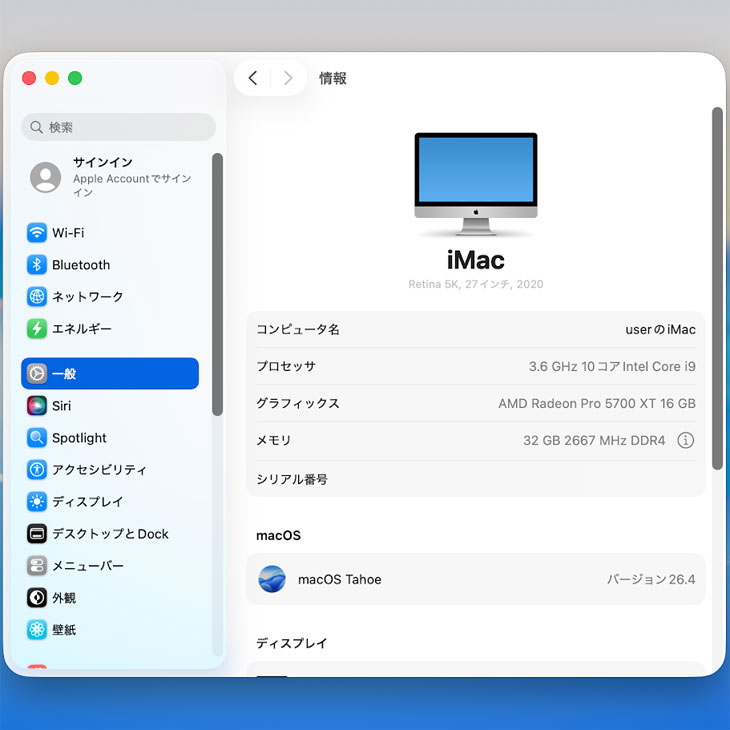Viewport: 730px width, 730px height.
Task: Select メニューバー in the sidebar
Action: [88, 566]
